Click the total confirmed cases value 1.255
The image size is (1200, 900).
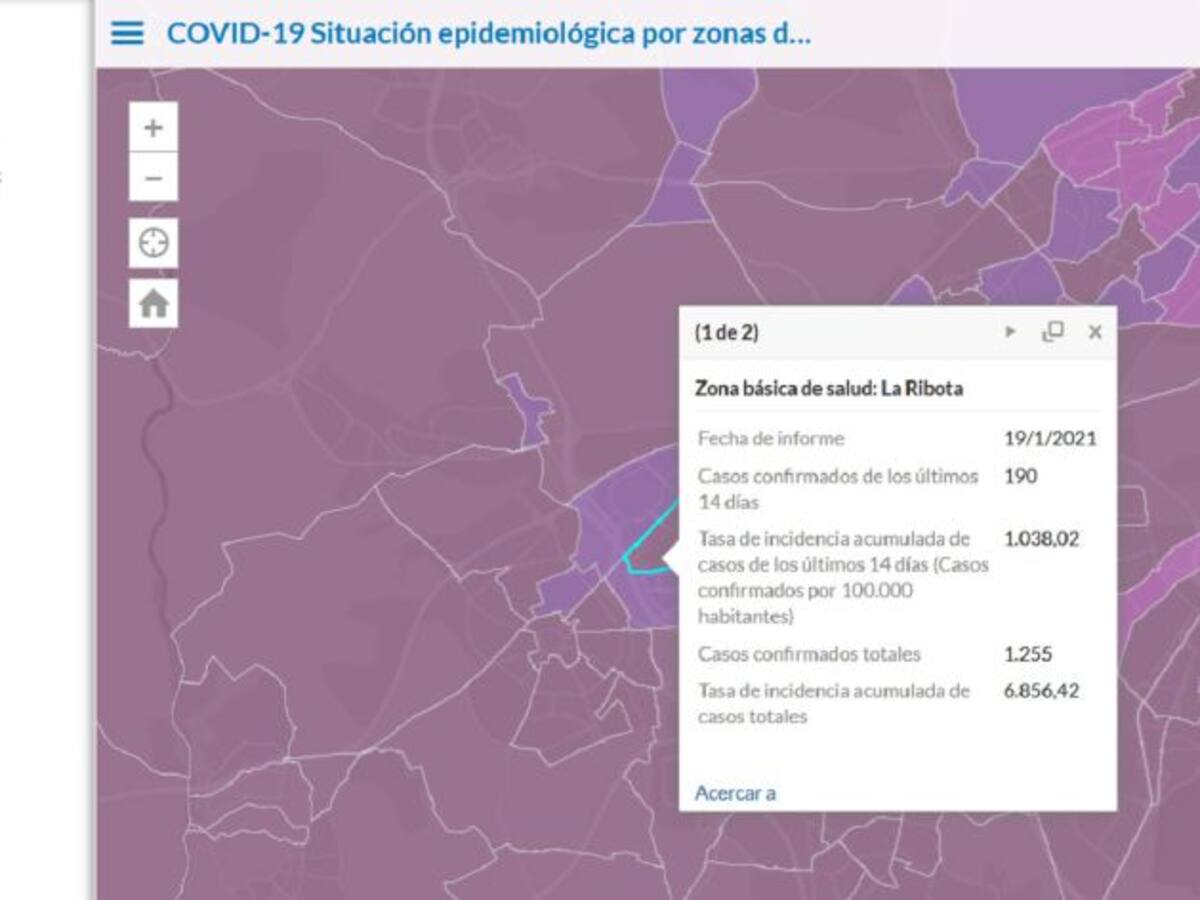[x=1027, y=654]
